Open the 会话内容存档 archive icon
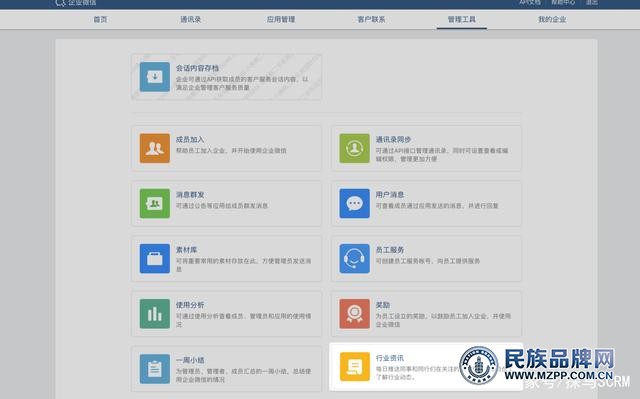The height and width of the screenshot is (399, 640). pyautogui.click(x=155, y=77)
